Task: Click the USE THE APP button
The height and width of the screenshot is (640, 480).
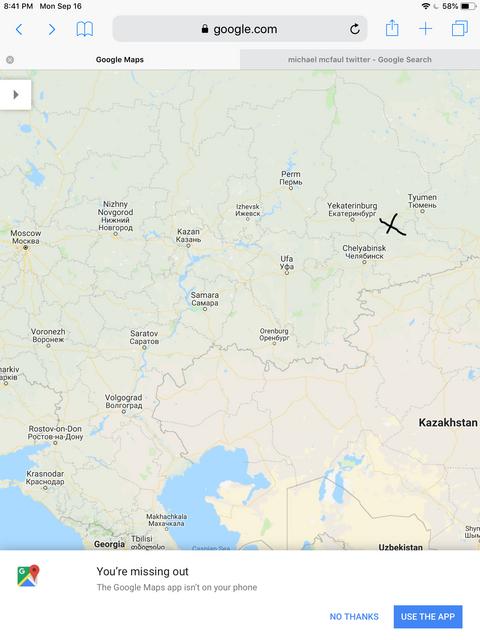Action: [428, 617]
